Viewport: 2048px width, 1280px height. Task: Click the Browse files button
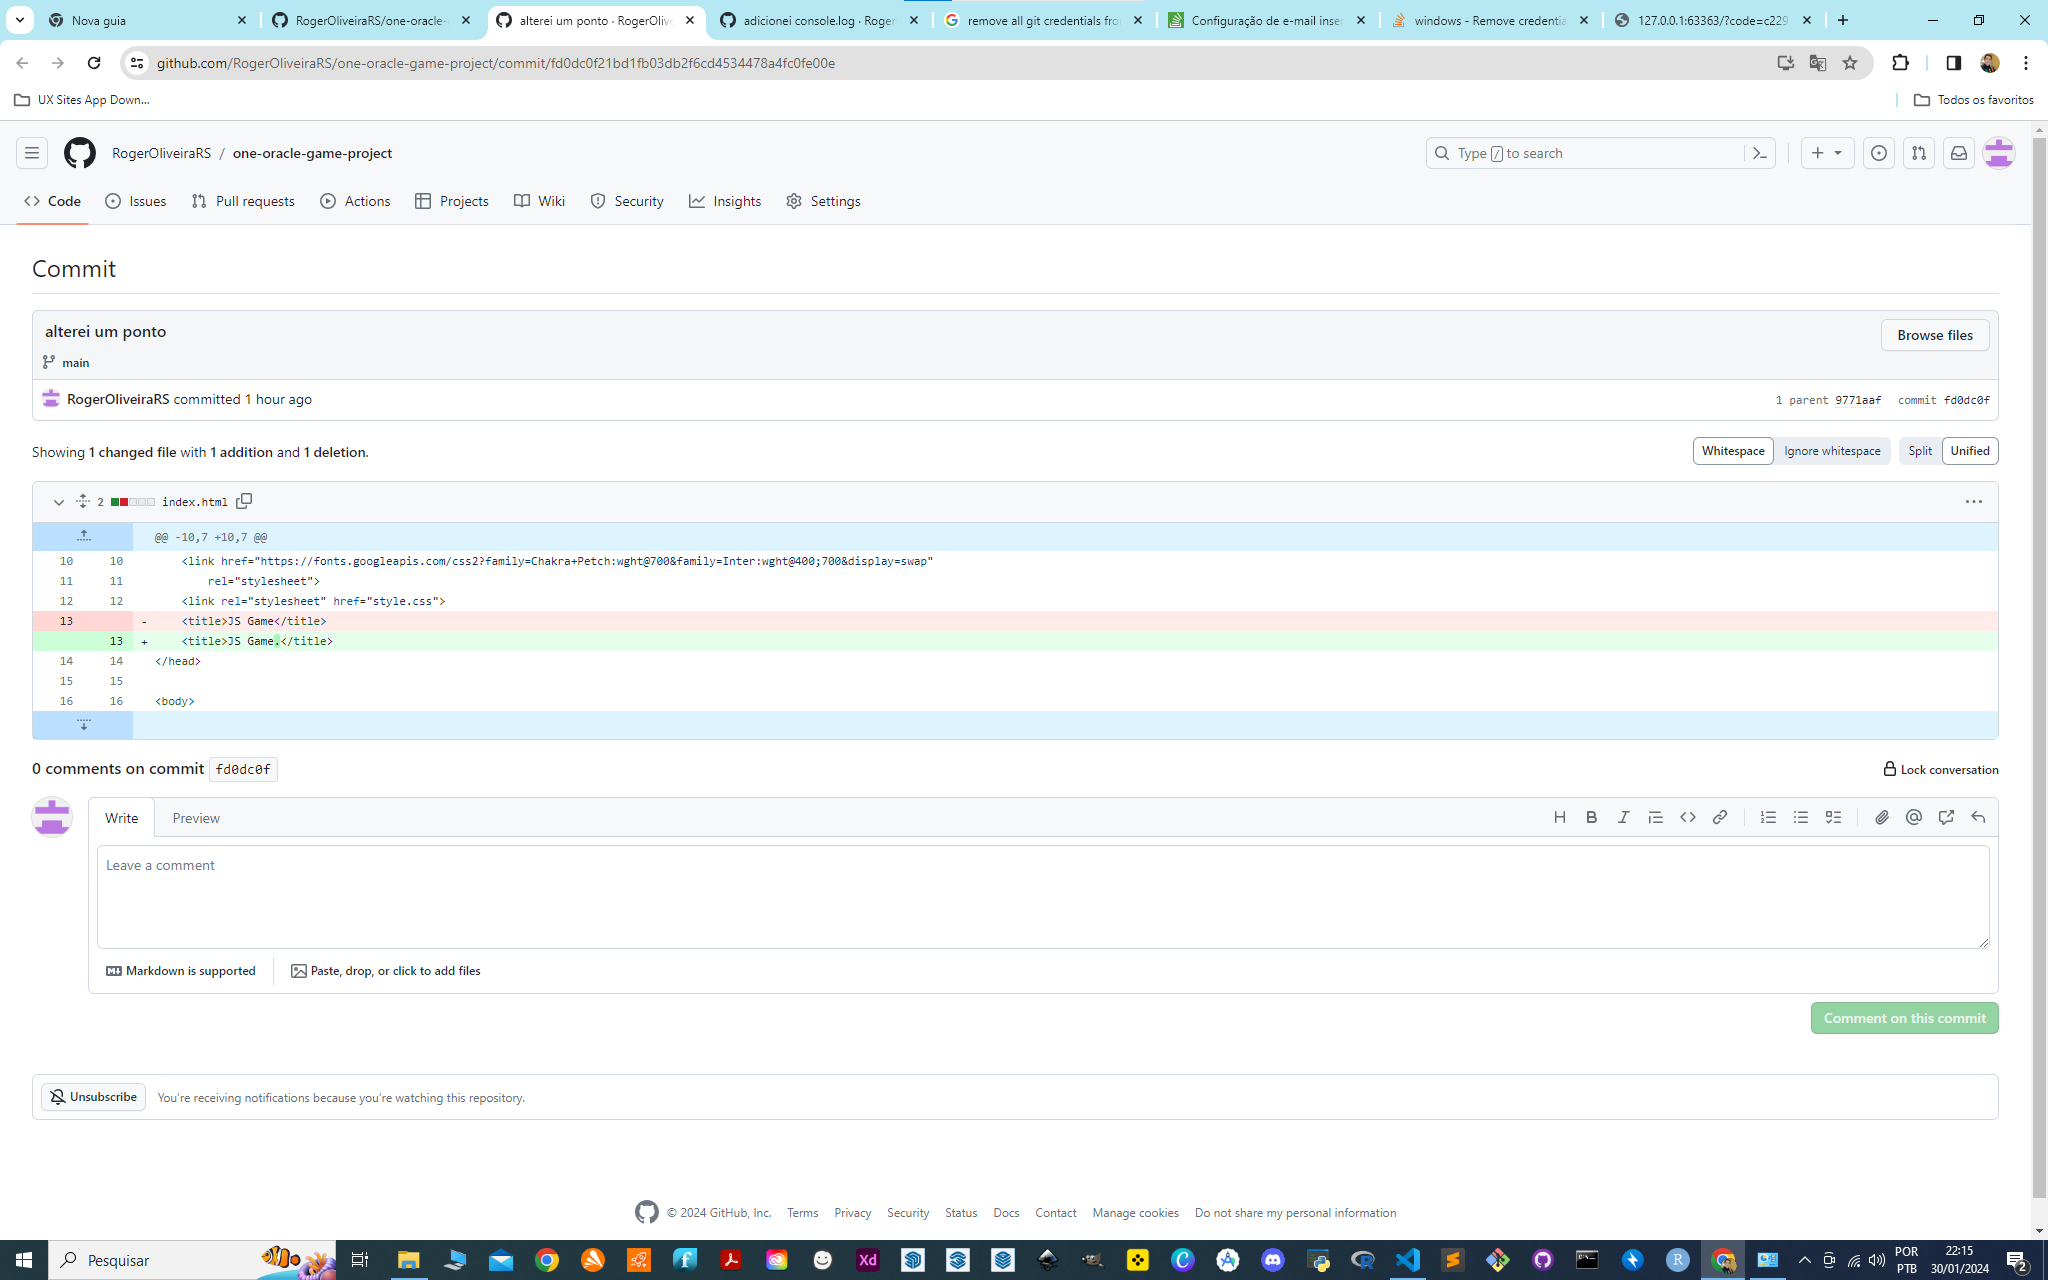[x=1934, y=335]
